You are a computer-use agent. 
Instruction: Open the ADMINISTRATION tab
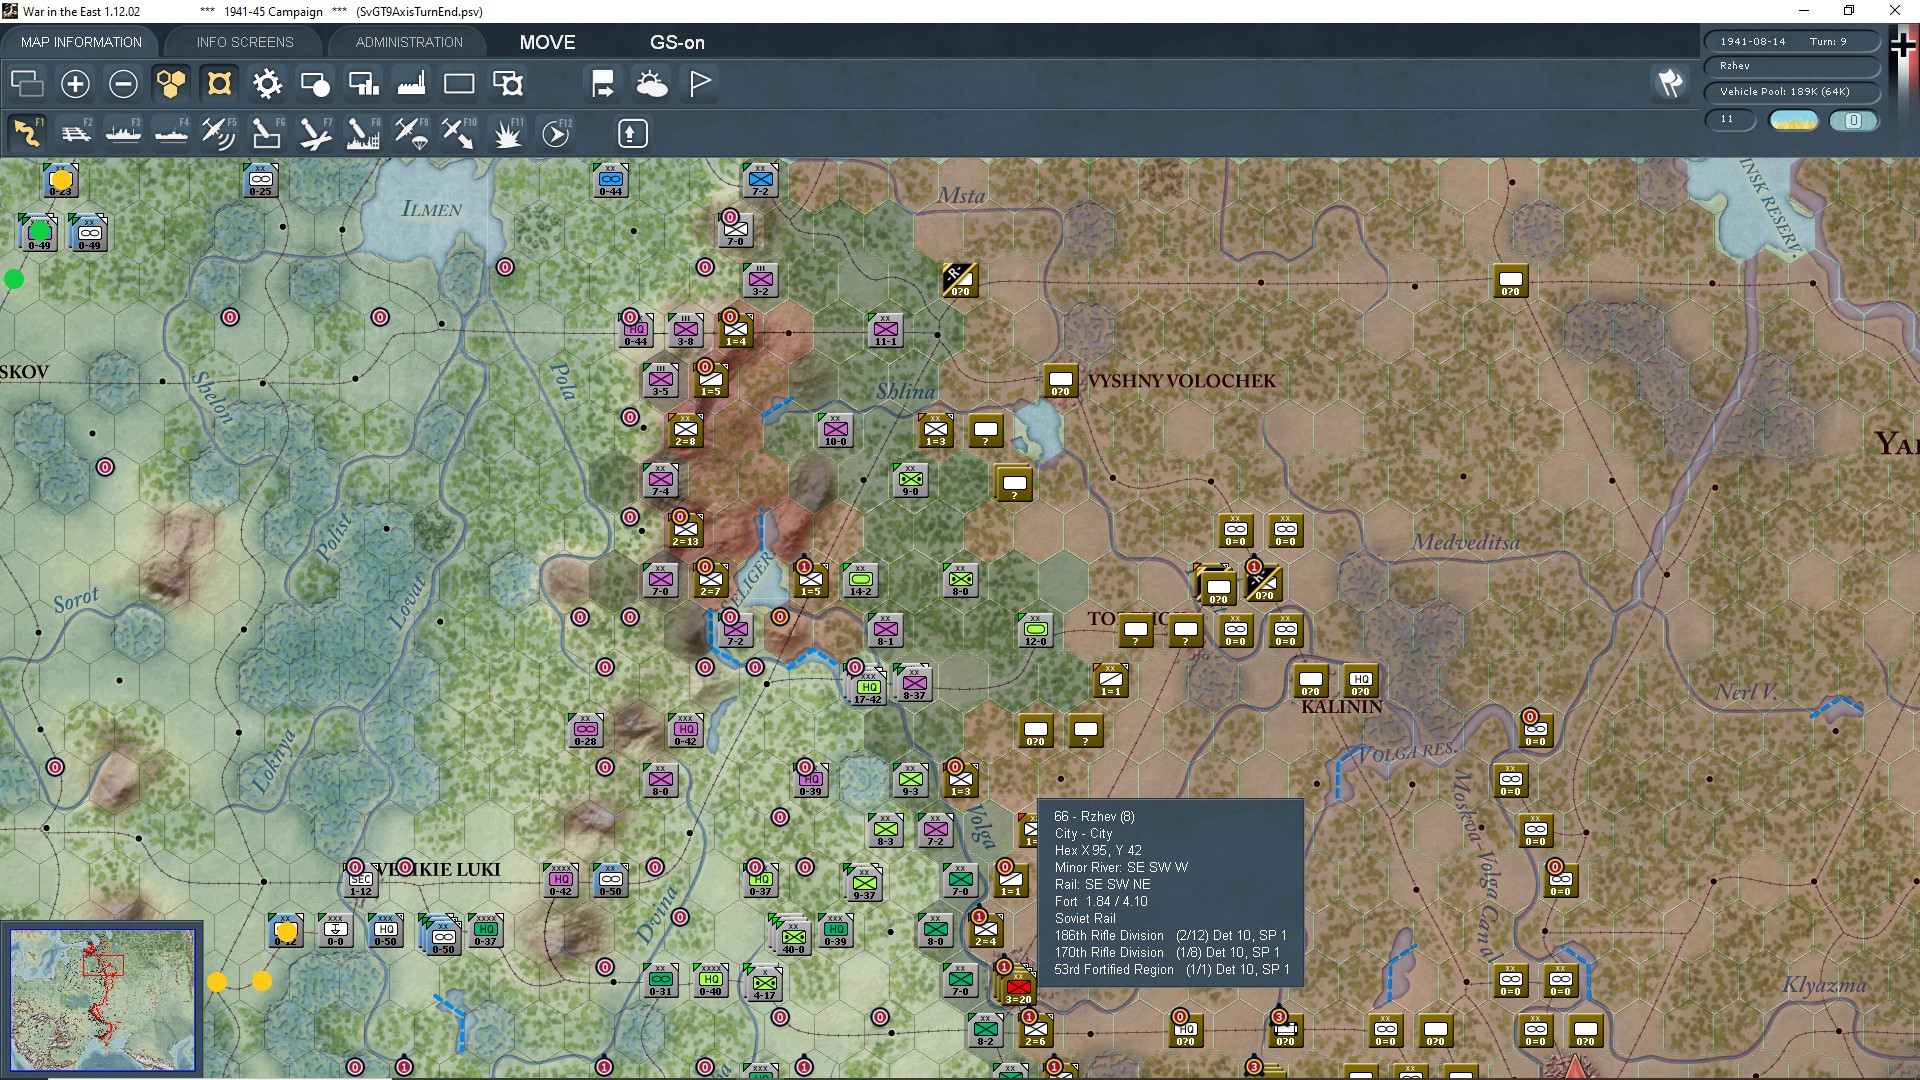point(409,42)
